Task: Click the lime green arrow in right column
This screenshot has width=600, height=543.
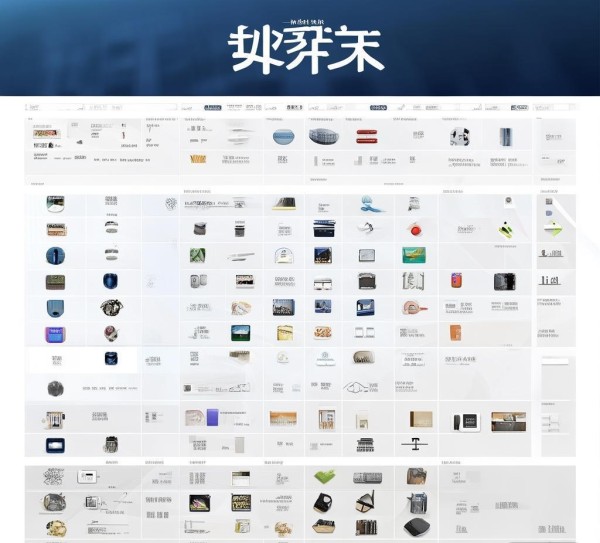Action: click(x=553, y=228)
